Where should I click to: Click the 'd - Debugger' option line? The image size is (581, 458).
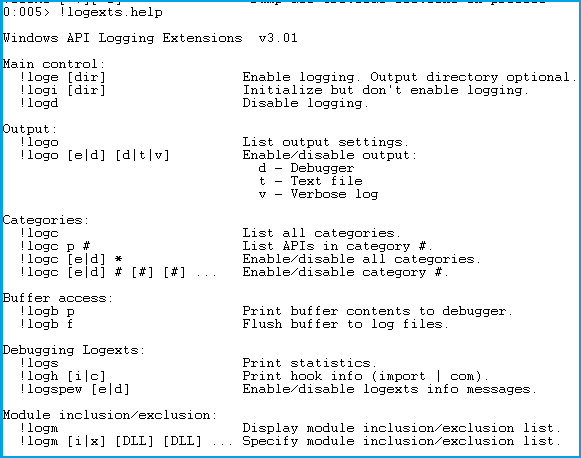pos(306,168)
